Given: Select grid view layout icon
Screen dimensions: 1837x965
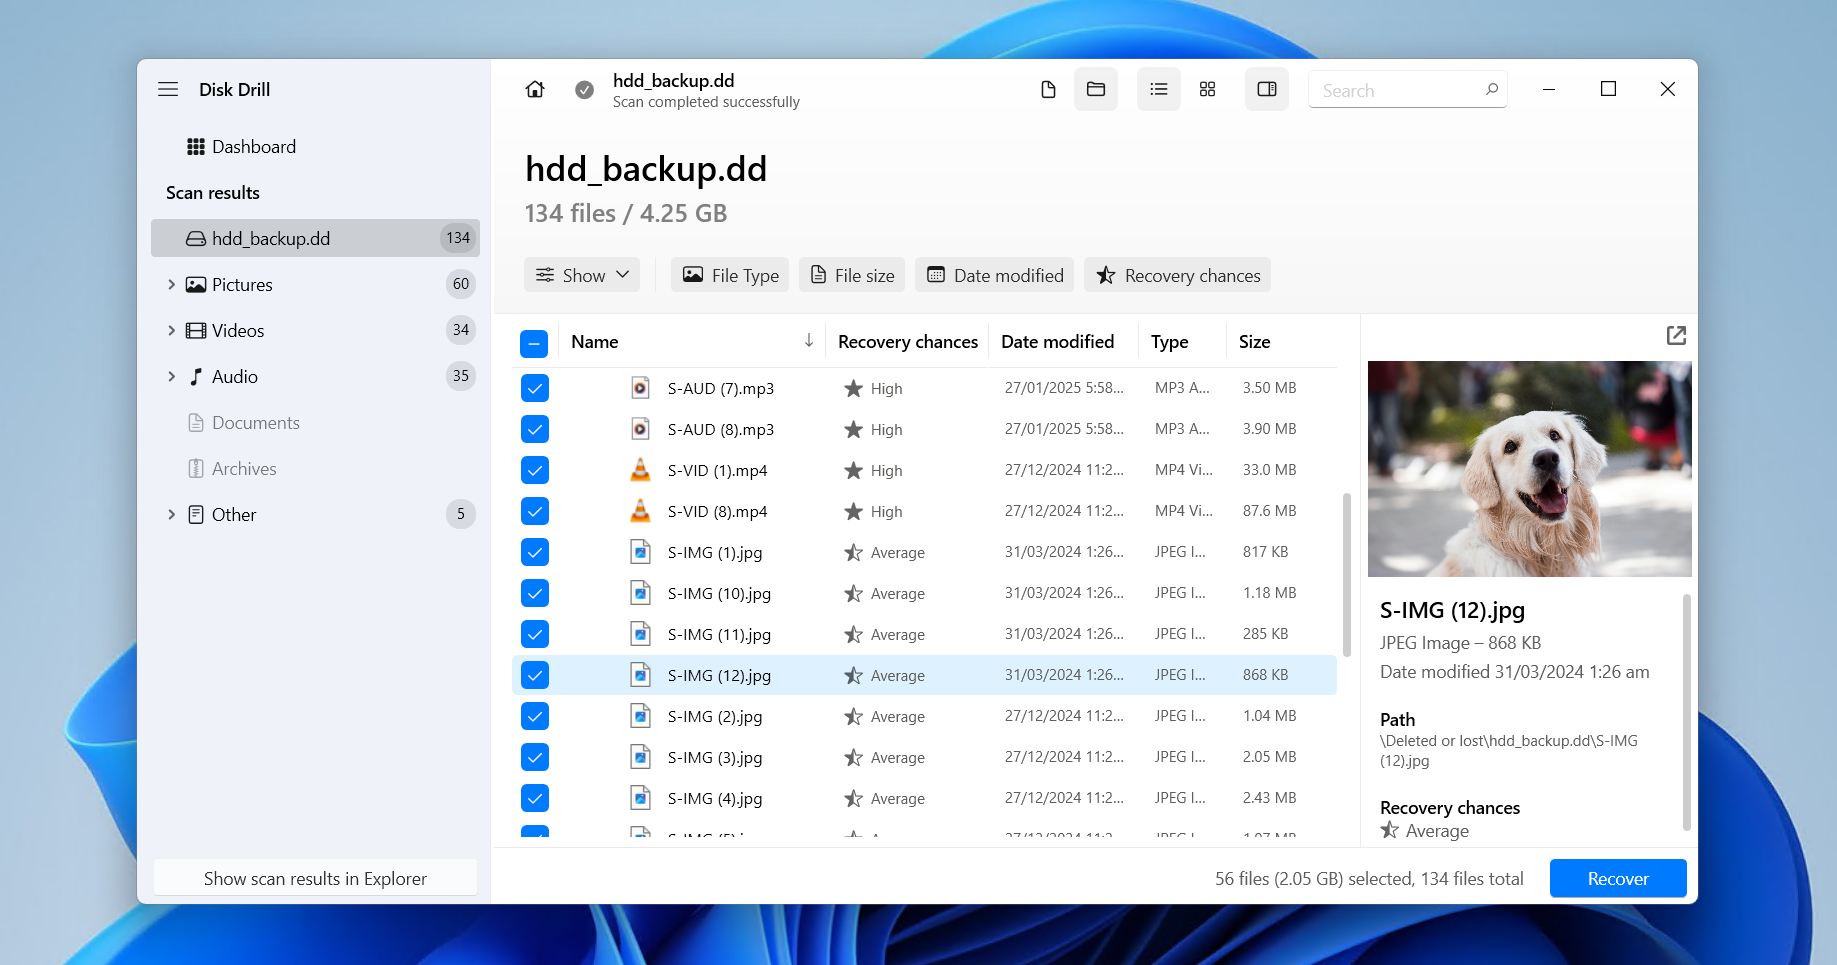Looking at the screenshot, I should pyautogui.click(x=1208, y=90).
